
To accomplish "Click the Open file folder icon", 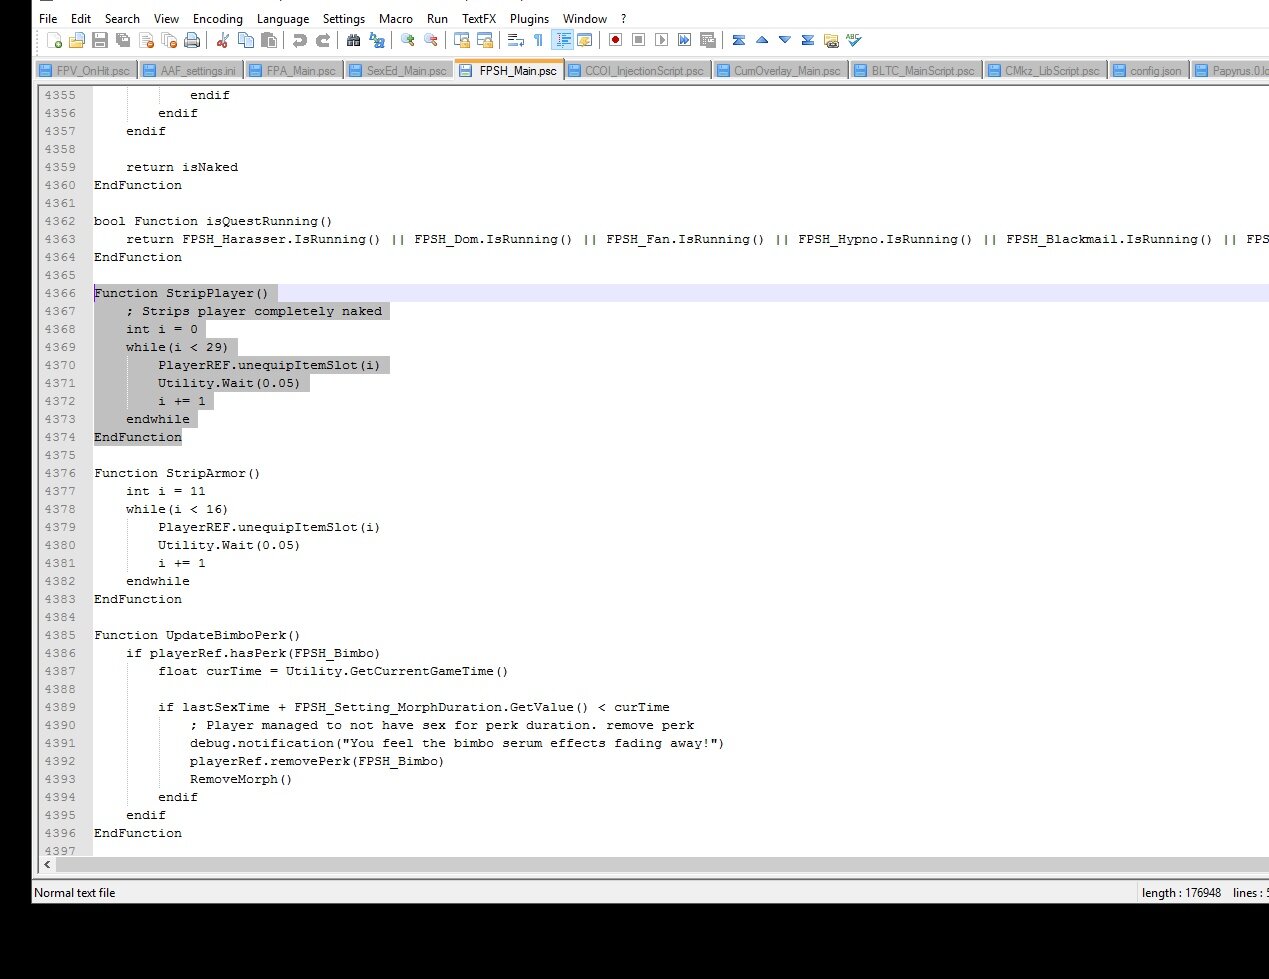I will [x=77, y=40].
